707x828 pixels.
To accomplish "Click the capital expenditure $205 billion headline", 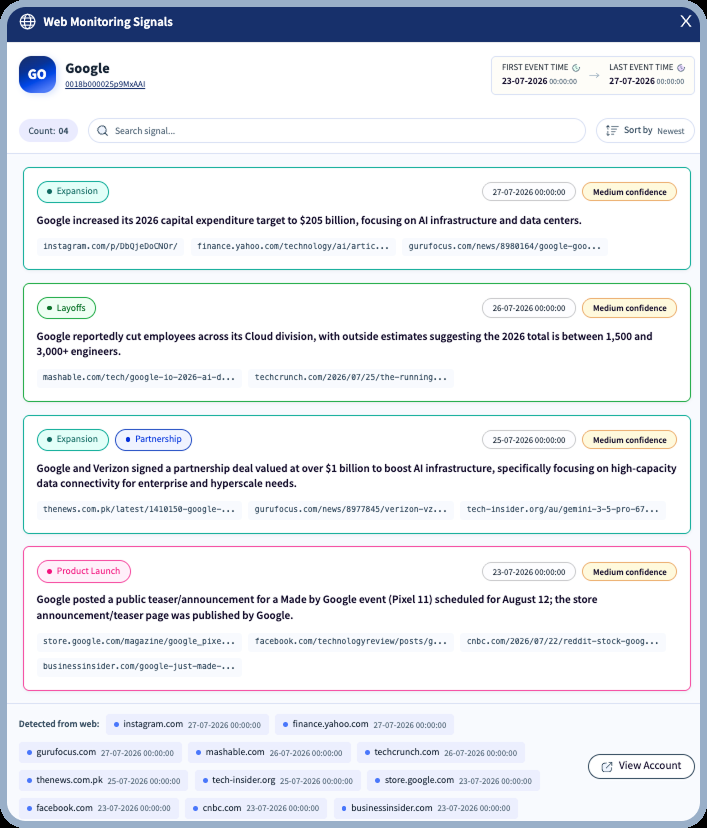I will (309, 221).
